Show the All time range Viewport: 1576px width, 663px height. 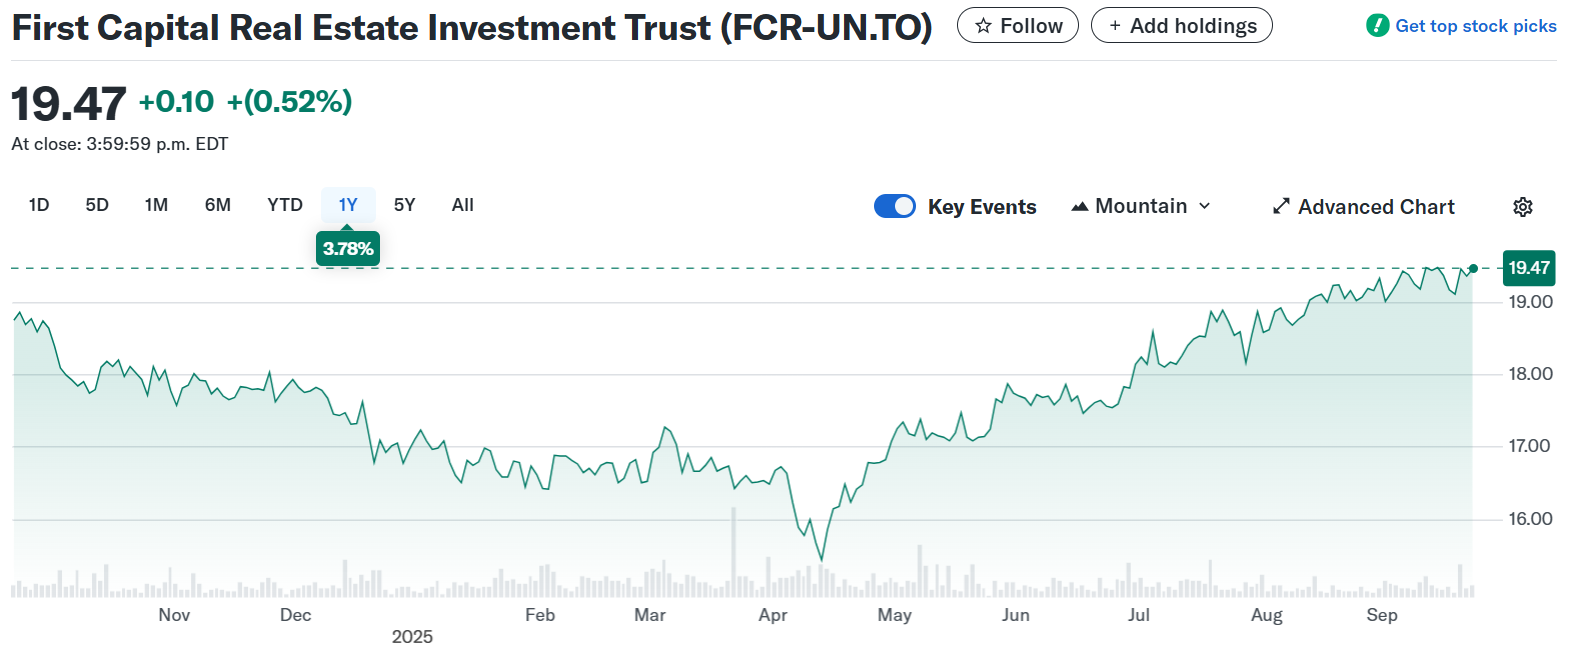[463, 205]
